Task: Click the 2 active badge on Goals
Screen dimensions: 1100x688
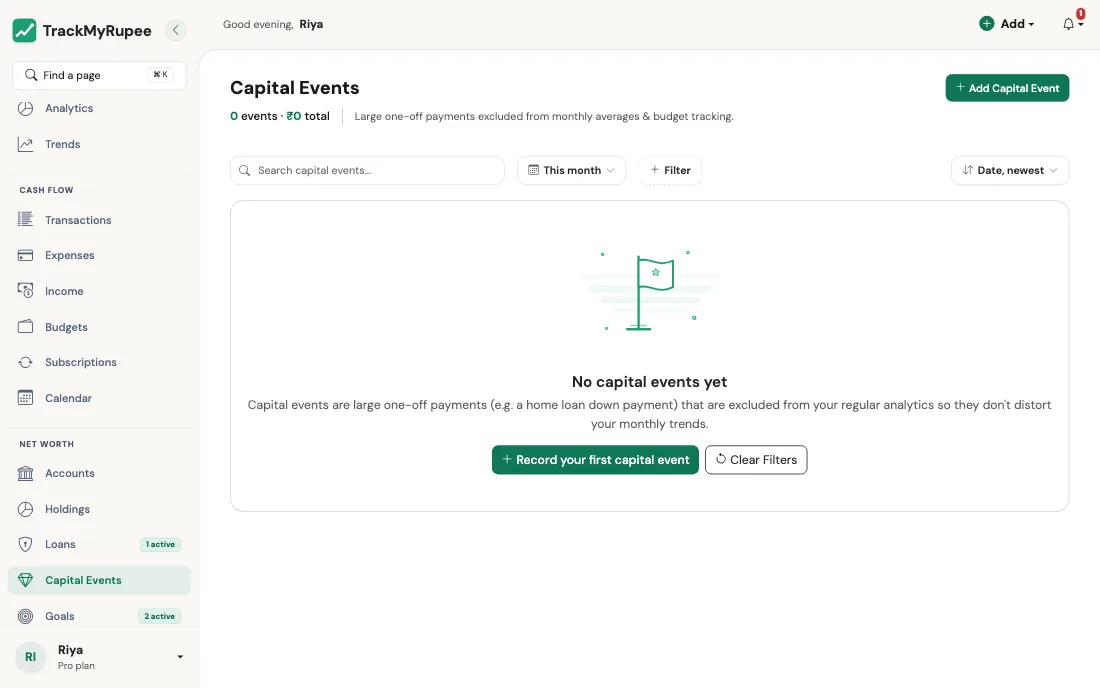Action: tap(159, 616)
